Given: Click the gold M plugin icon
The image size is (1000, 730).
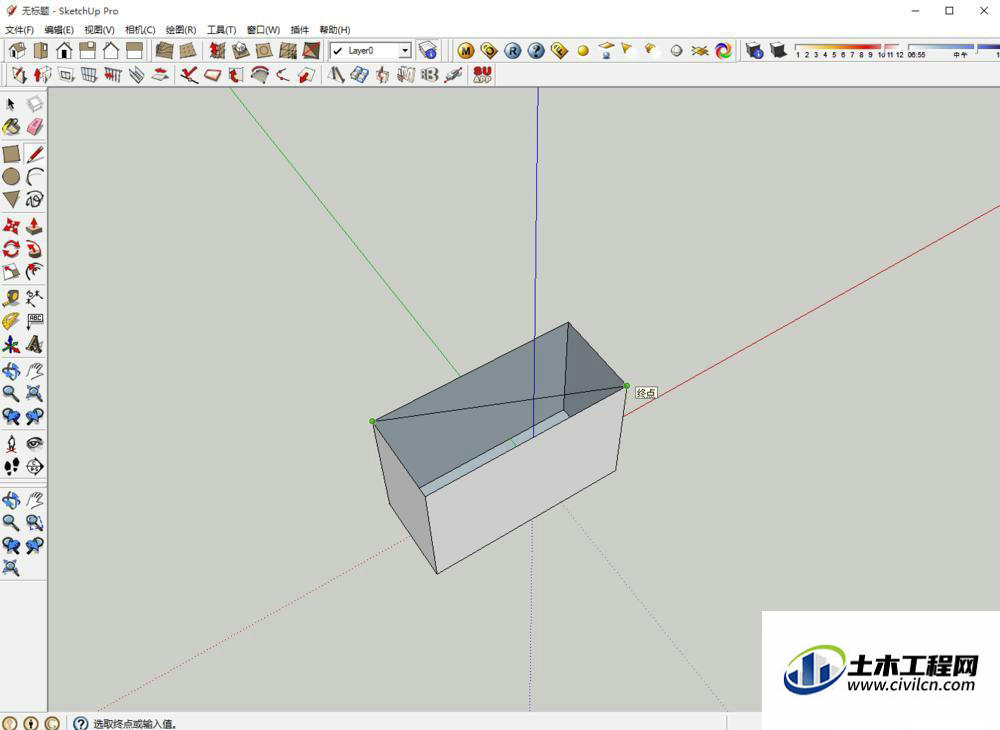Looking at the screenshot, I should click(466, 50).
